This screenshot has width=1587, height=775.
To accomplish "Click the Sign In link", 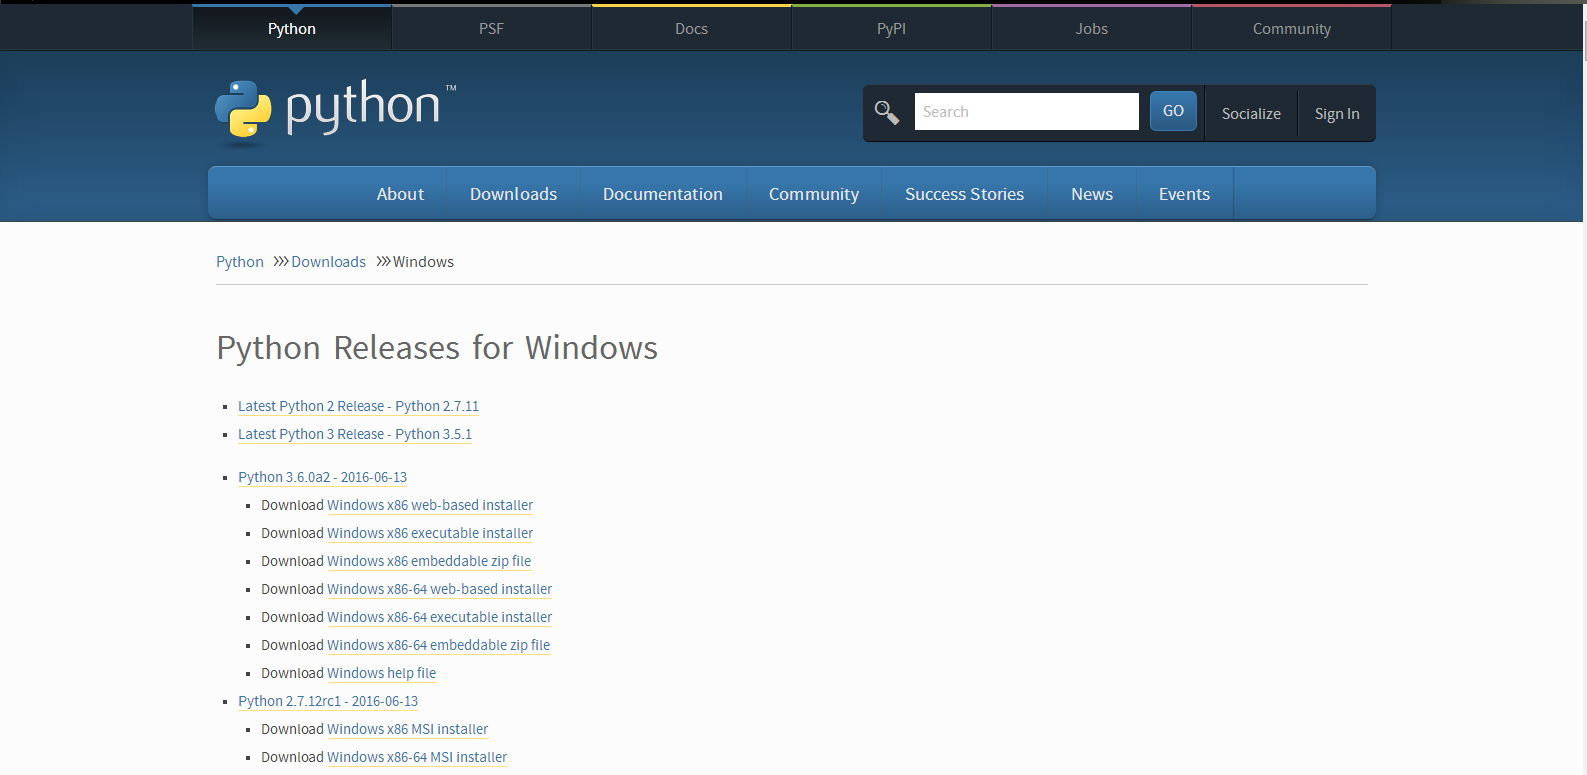I will tap(1337, 114).
